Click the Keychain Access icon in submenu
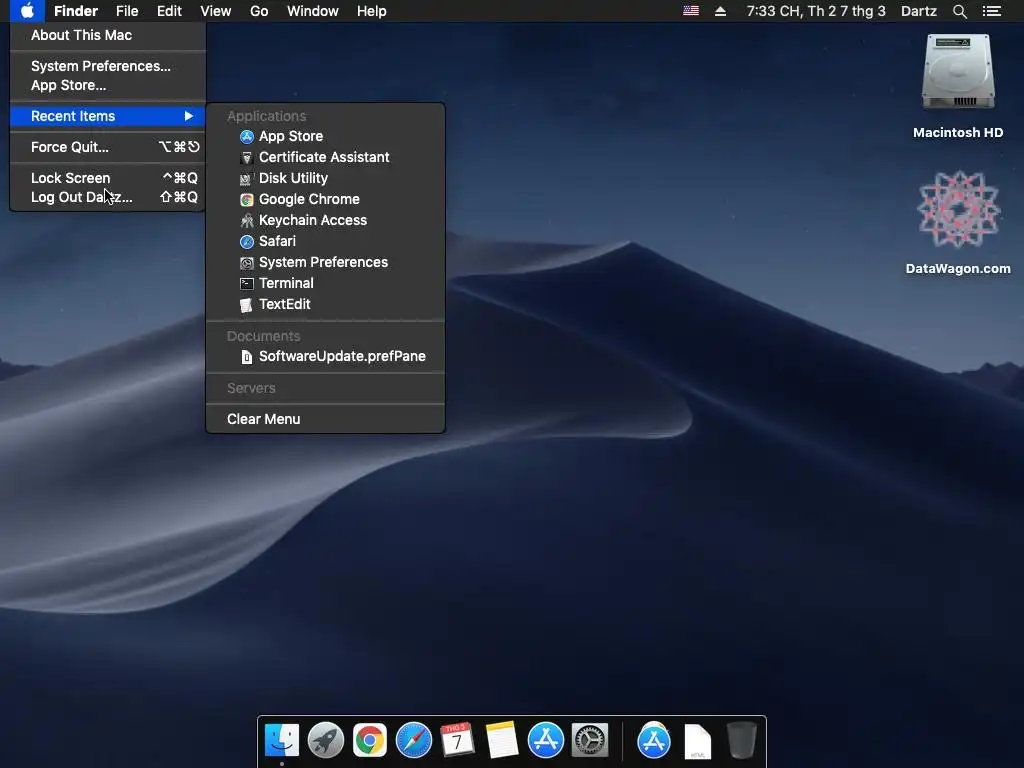The image size is (1024, 768). click(246, 221)
